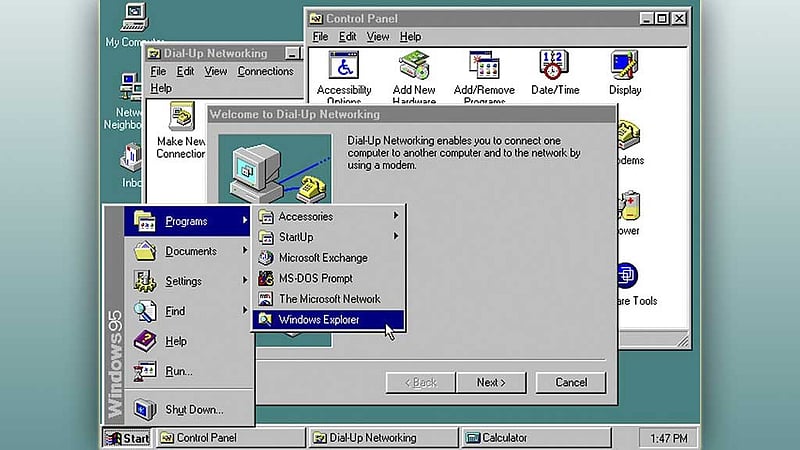
Task: Click the Documents folder icon in Start menu
Action: click(x=145, y=251)
